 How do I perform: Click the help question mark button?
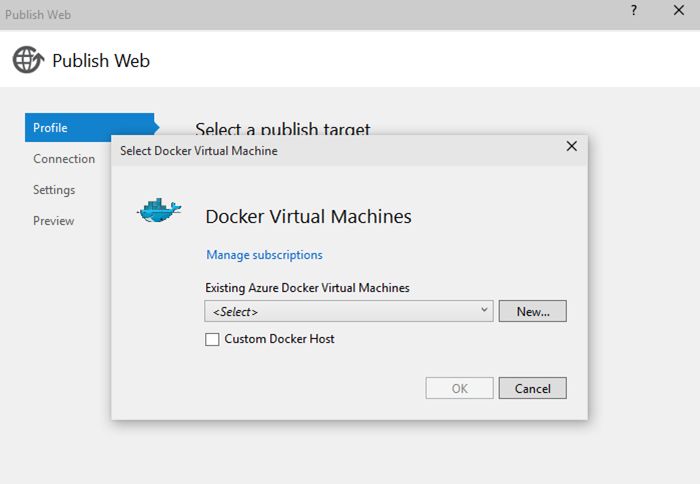633,11
